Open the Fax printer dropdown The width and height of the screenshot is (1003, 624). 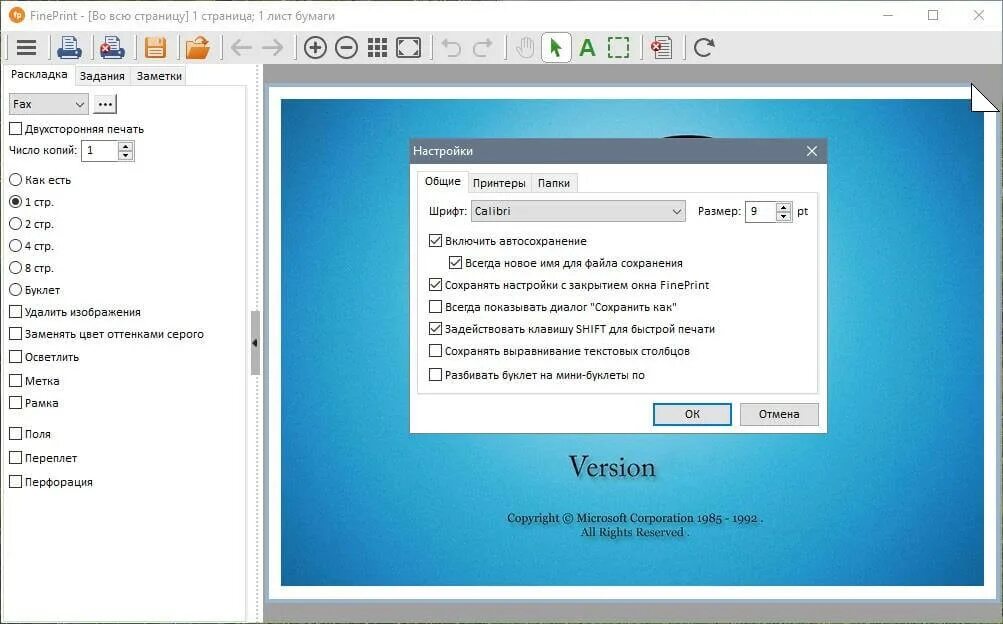[x=49, y=104]
